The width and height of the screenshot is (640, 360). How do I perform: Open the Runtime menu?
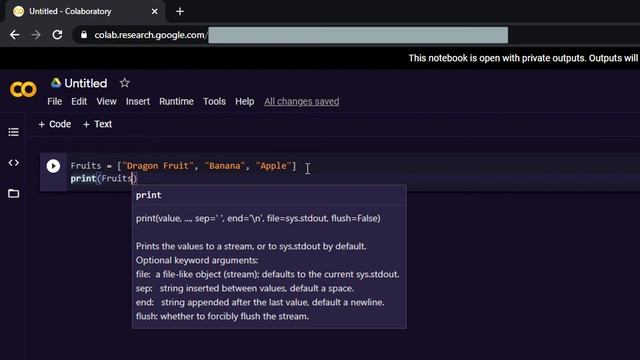[176, 102]
